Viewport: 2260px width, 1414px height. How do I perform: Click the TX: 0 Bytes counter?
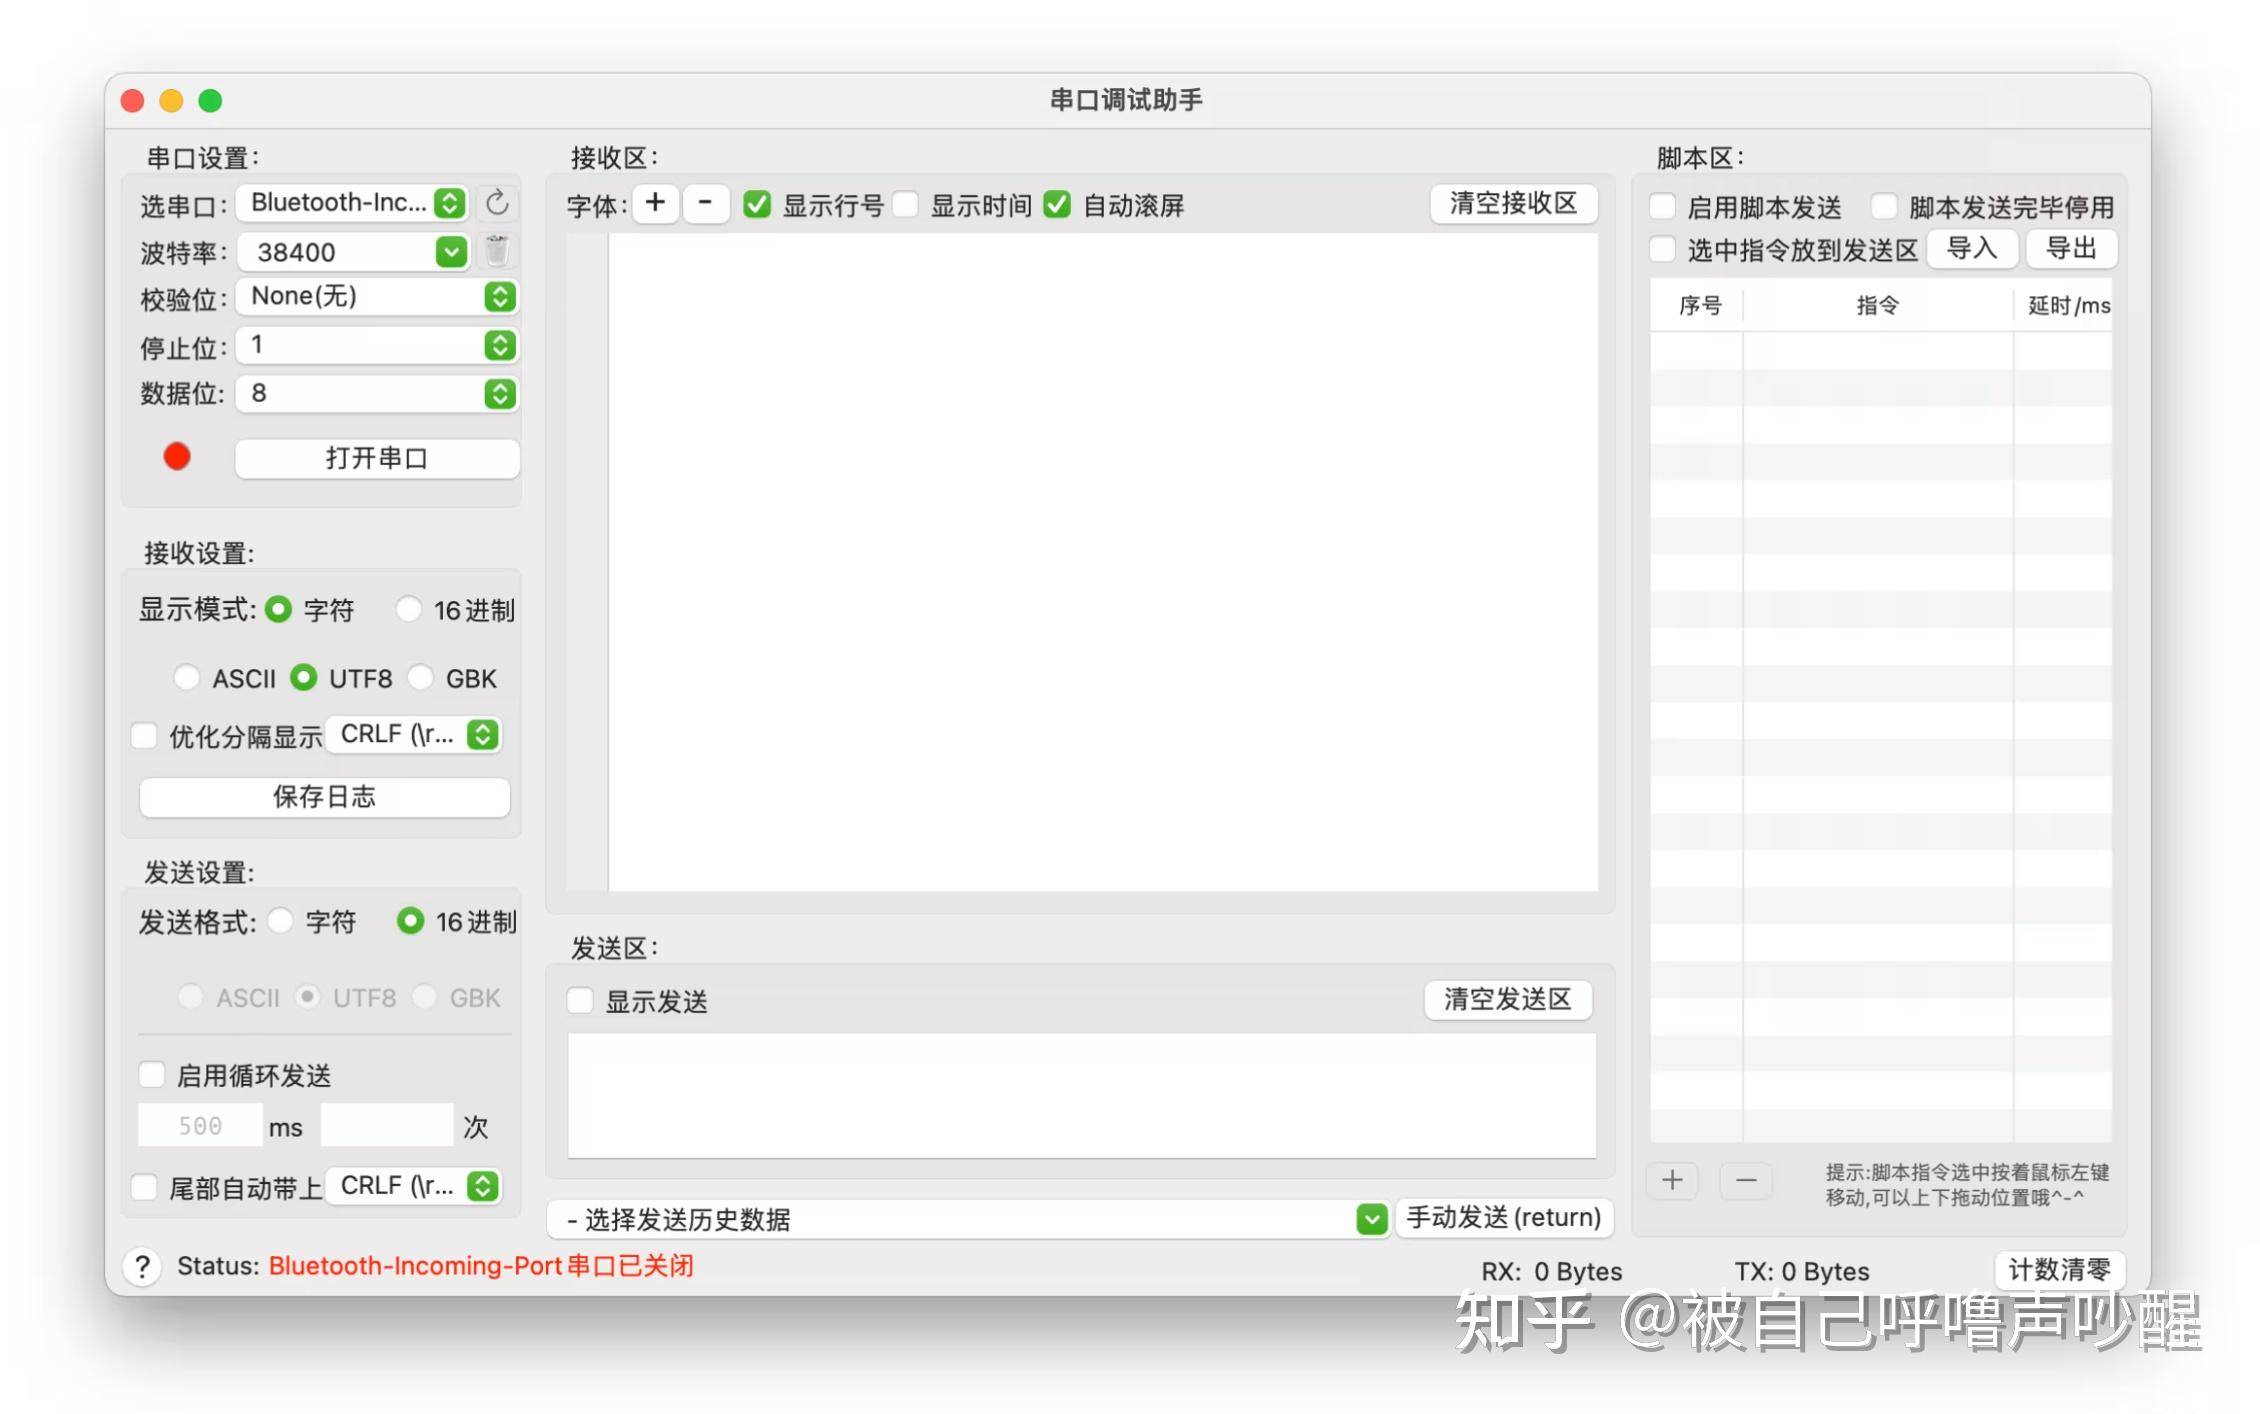click(1802, 1271)
